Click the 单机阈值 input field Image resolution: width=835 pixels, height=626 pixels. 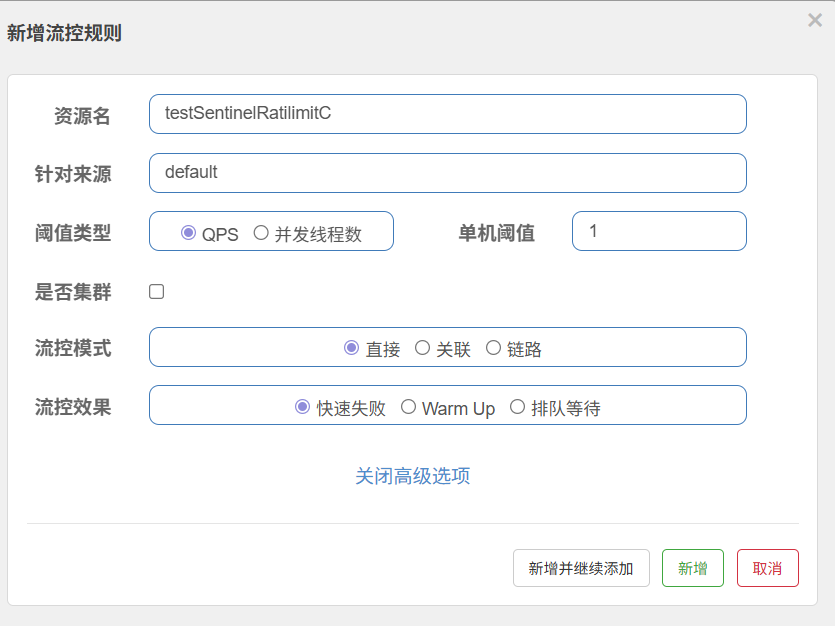pos(659,231)
